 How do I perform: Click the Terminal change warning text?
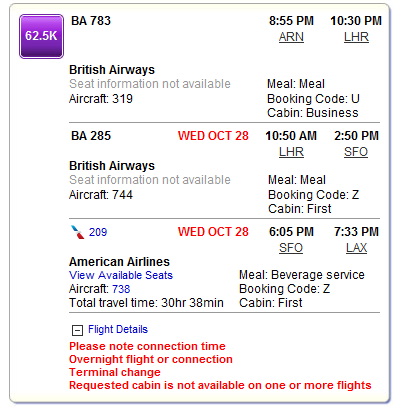tap(115, 372)
